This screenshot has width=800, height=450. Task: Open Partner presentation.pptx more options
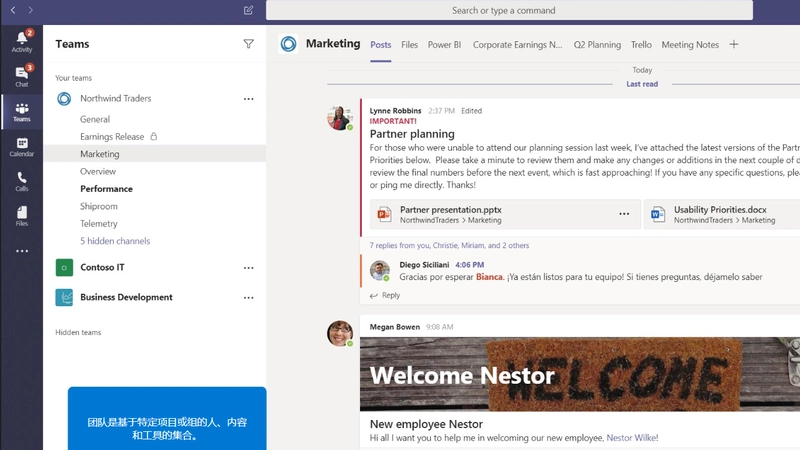click(x=624, y=214)
